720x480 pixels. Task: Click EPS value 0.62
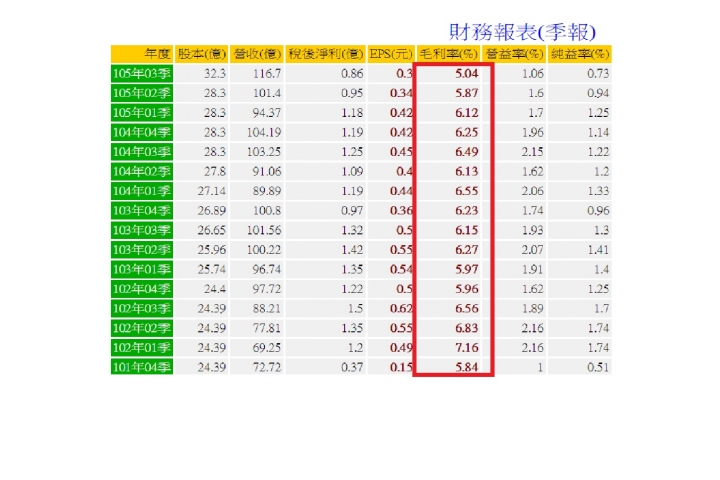pyautogui.click(x=401, y=309)
